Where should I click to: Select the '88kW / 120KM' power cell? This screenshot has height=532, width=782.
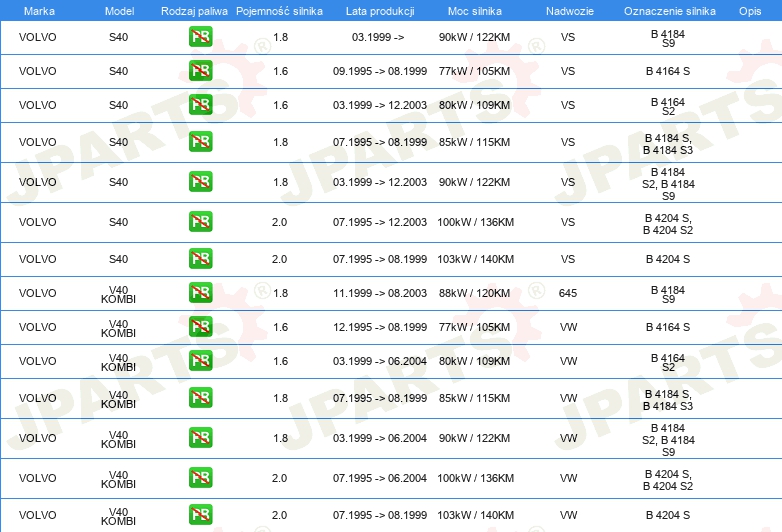tap(474, 293)
